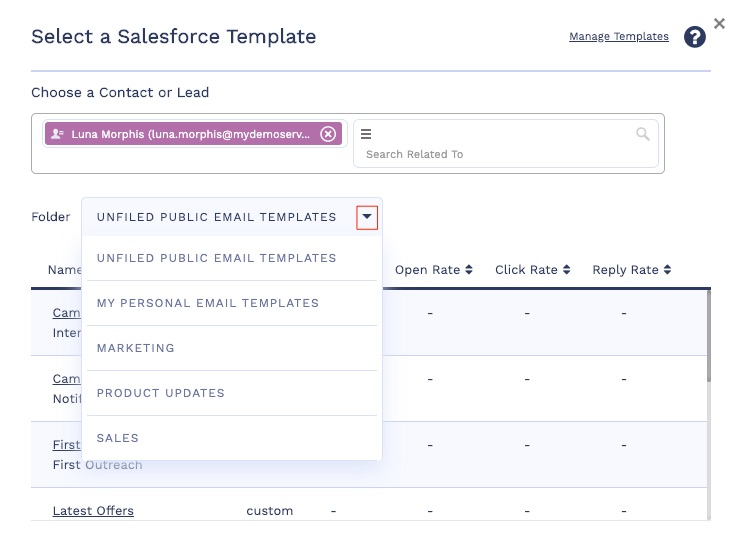Choose My Personal Email Templates folder
Screen dimensions: 743x559
click(207, 303)
